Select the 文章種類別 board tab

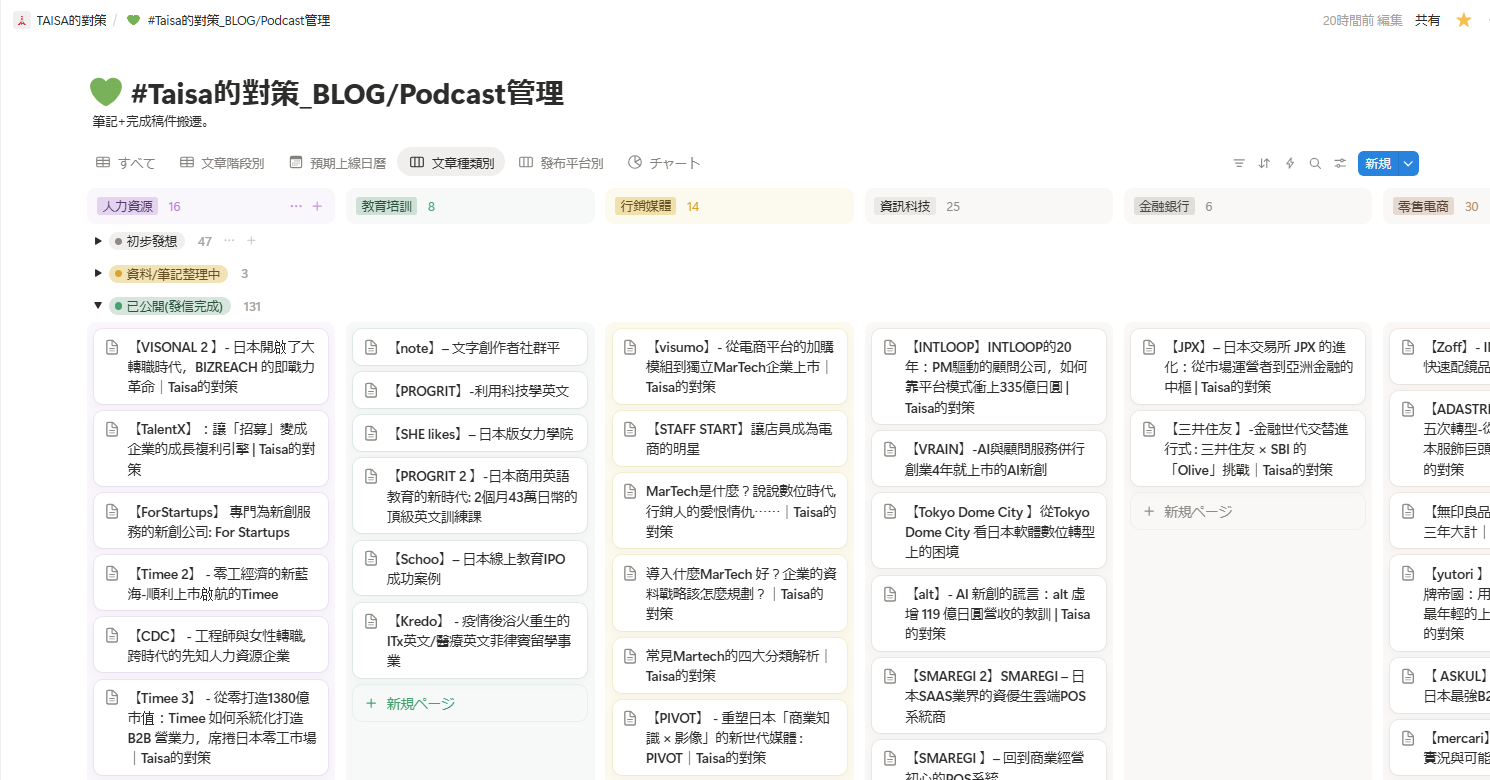point(451,162)
